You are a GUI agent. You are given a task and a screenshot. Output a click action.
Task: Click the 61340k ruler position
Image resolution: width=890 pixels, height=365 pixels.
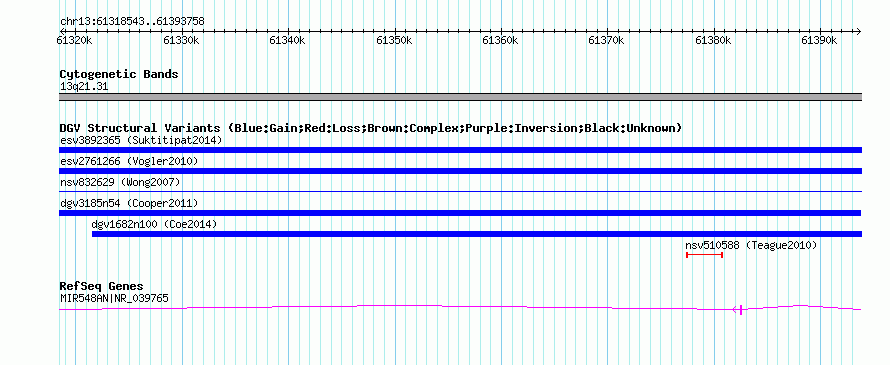coord(288,40)
